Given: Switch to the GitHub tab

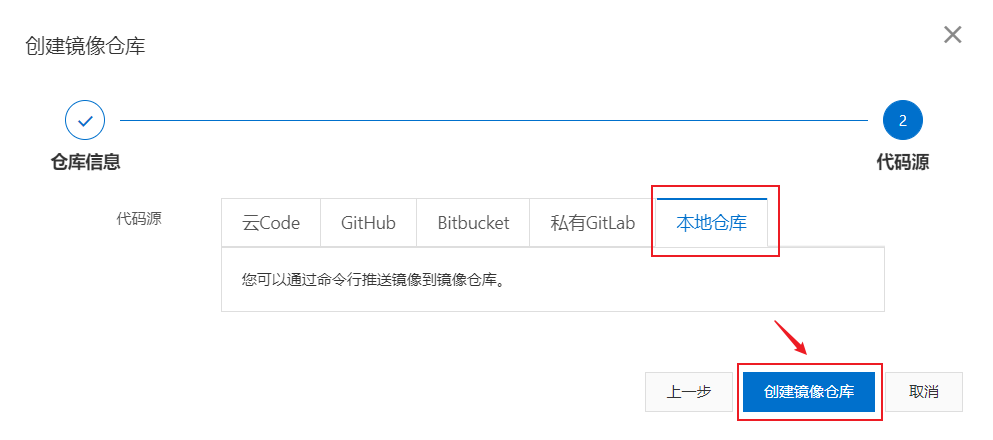Looking at the screenshot, I should (369, 223).
